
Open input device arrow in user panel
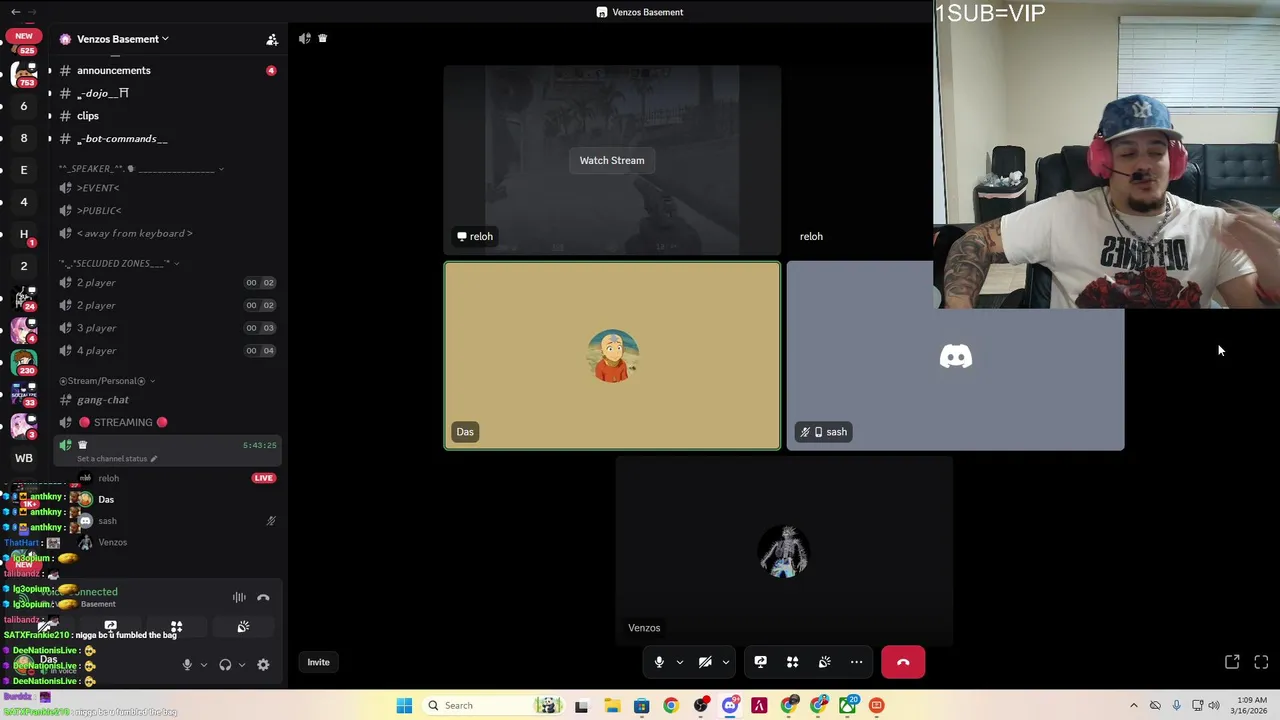204,665
